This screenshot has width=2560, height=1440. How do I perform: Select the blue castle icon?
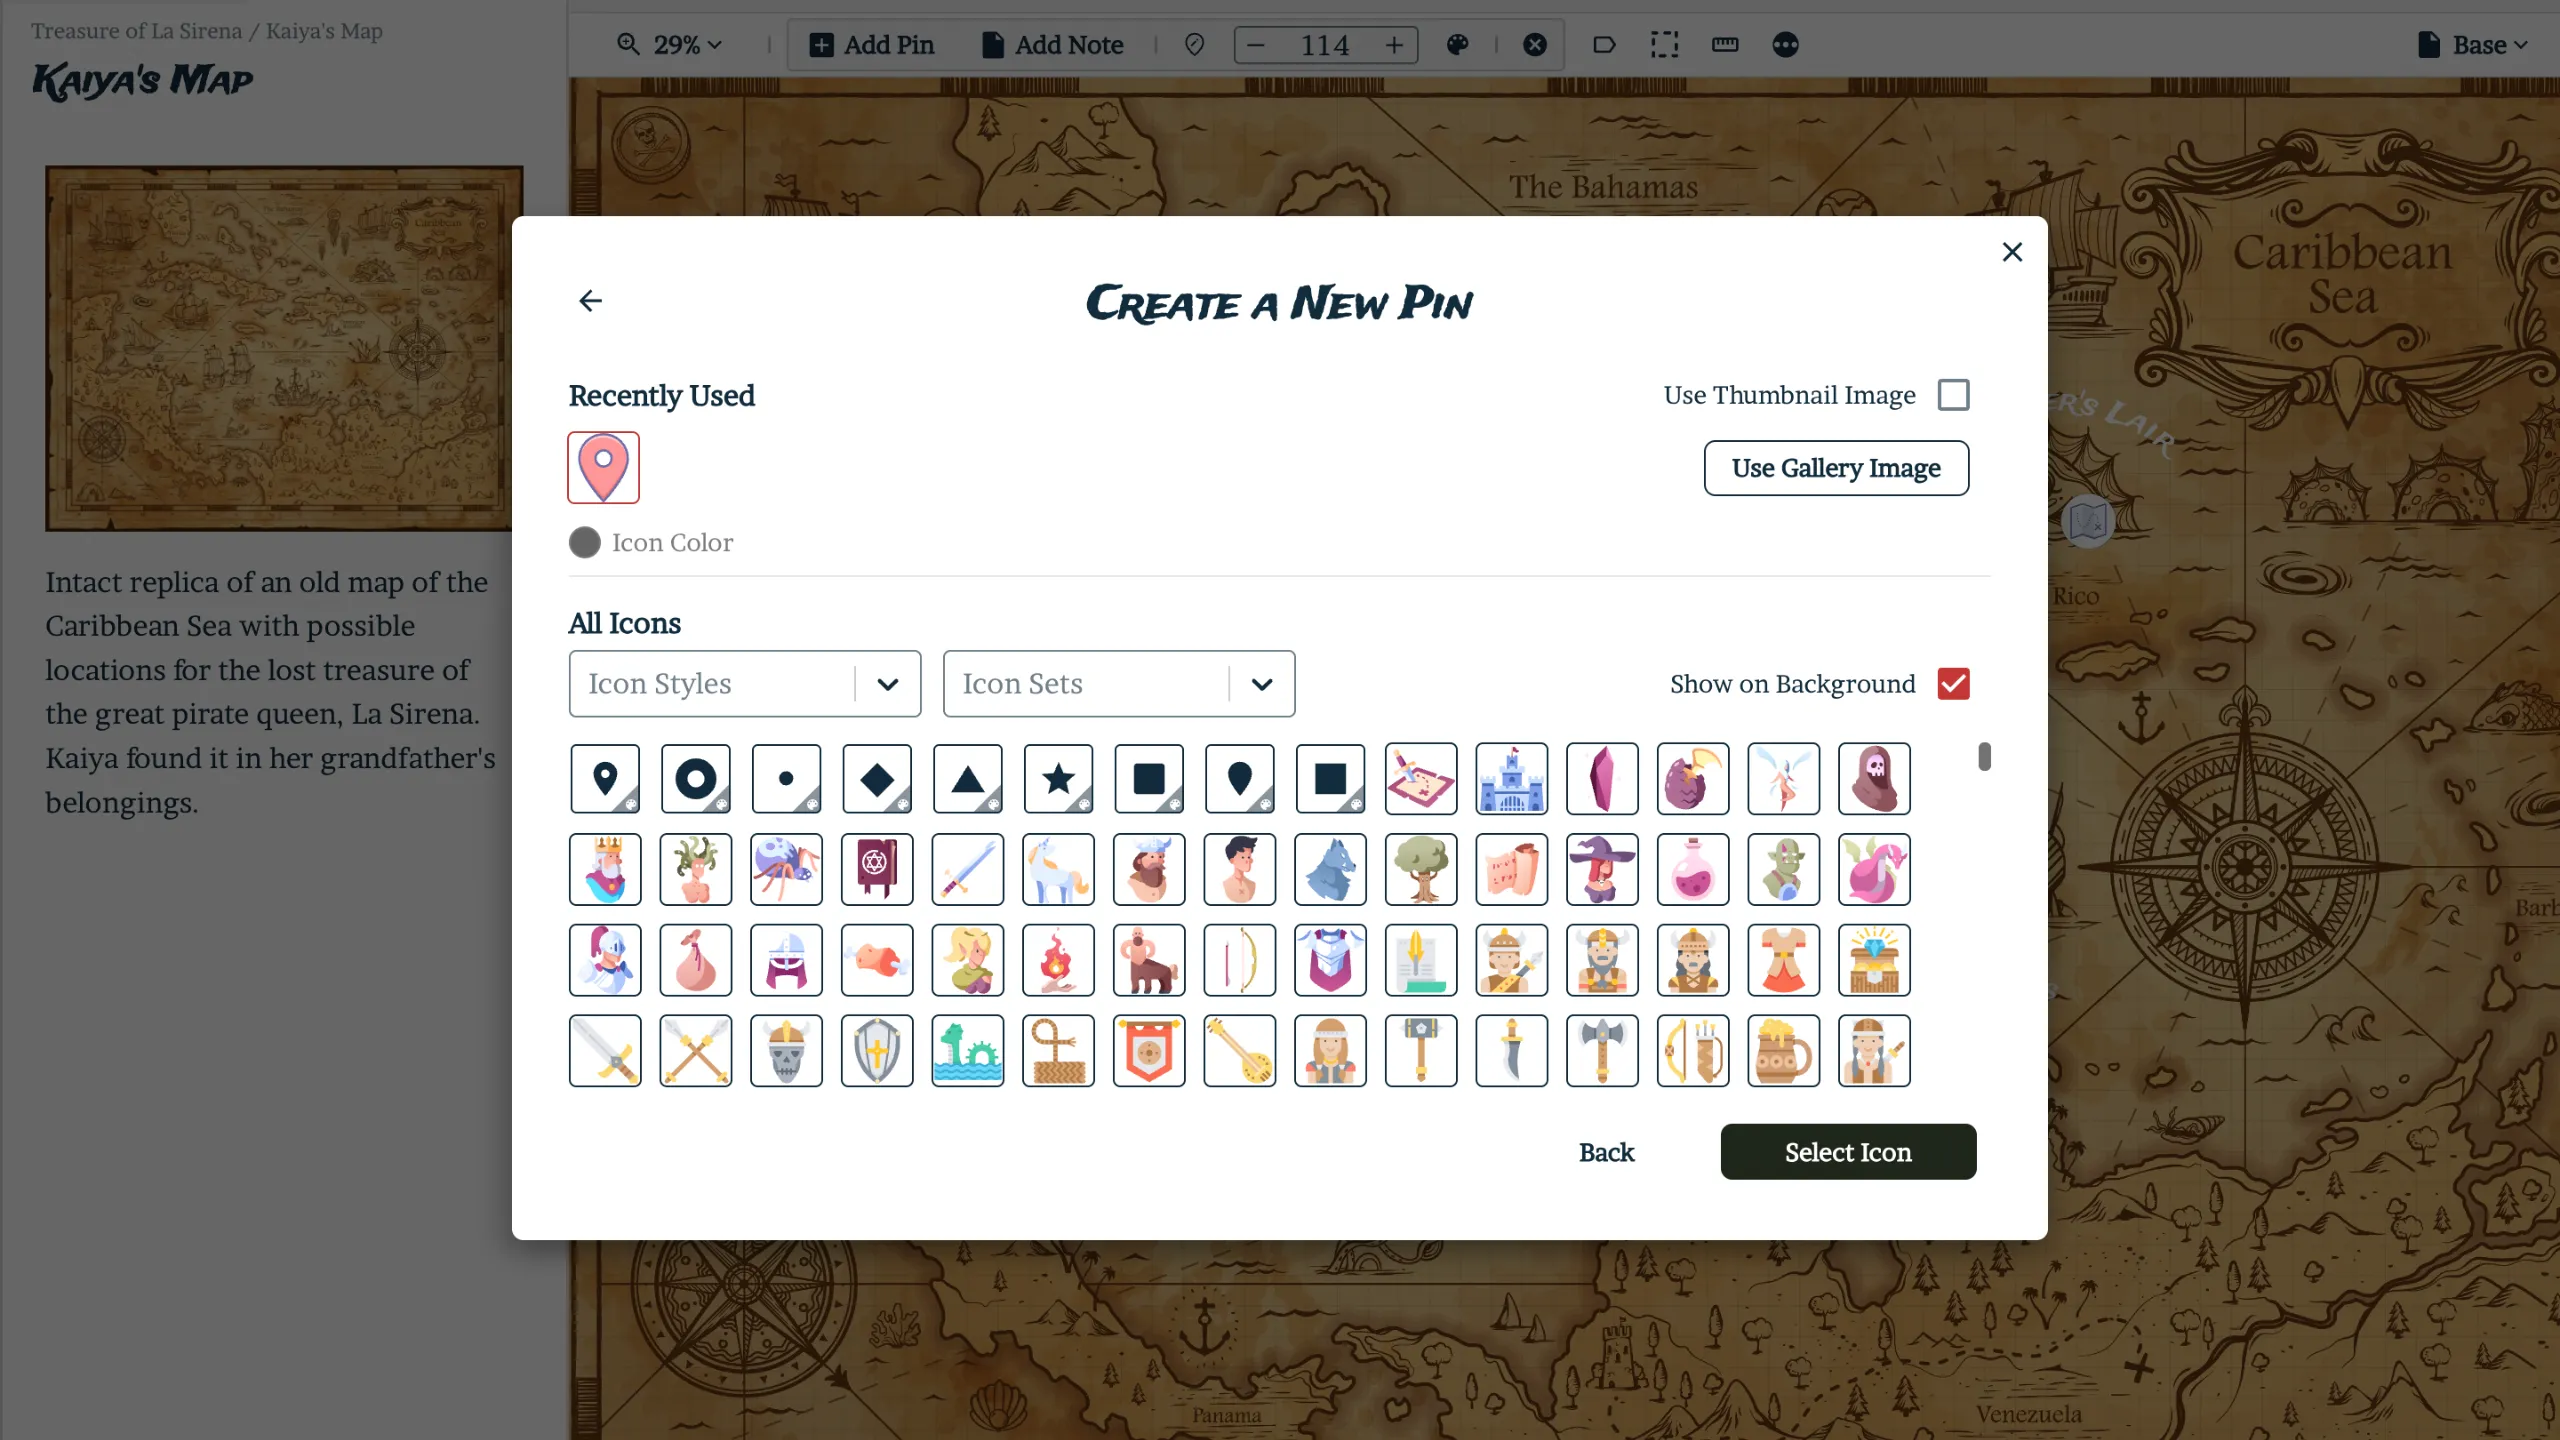click(x=1511, y=778)
